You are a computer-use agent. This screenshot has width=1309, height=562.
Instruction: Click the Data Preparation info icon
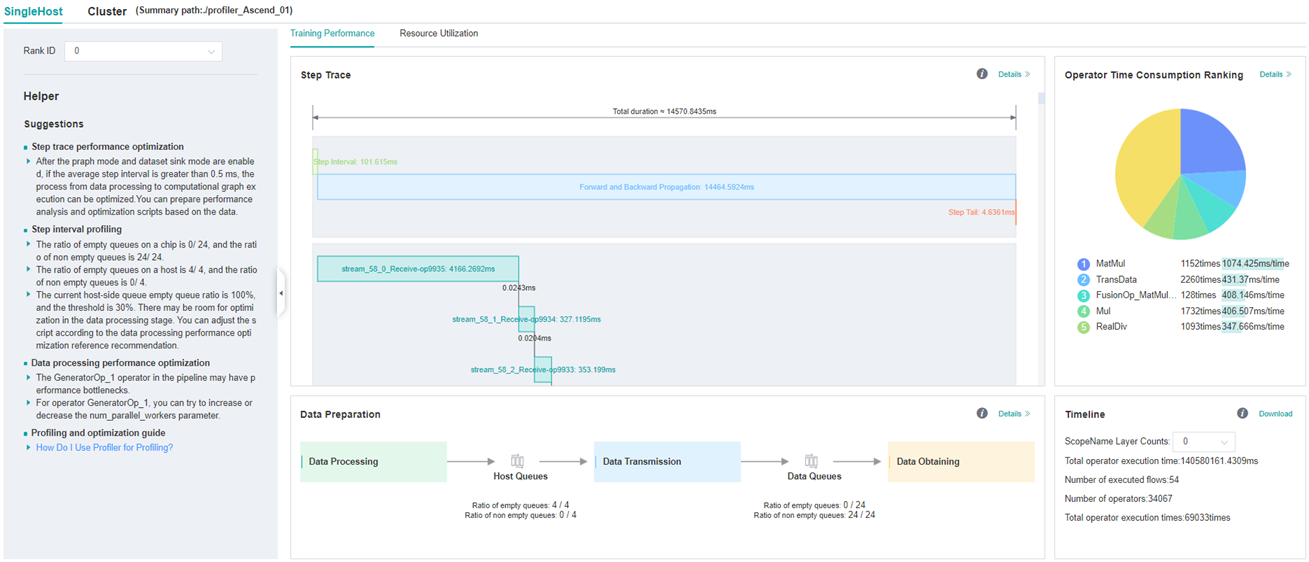pos(982,413)
